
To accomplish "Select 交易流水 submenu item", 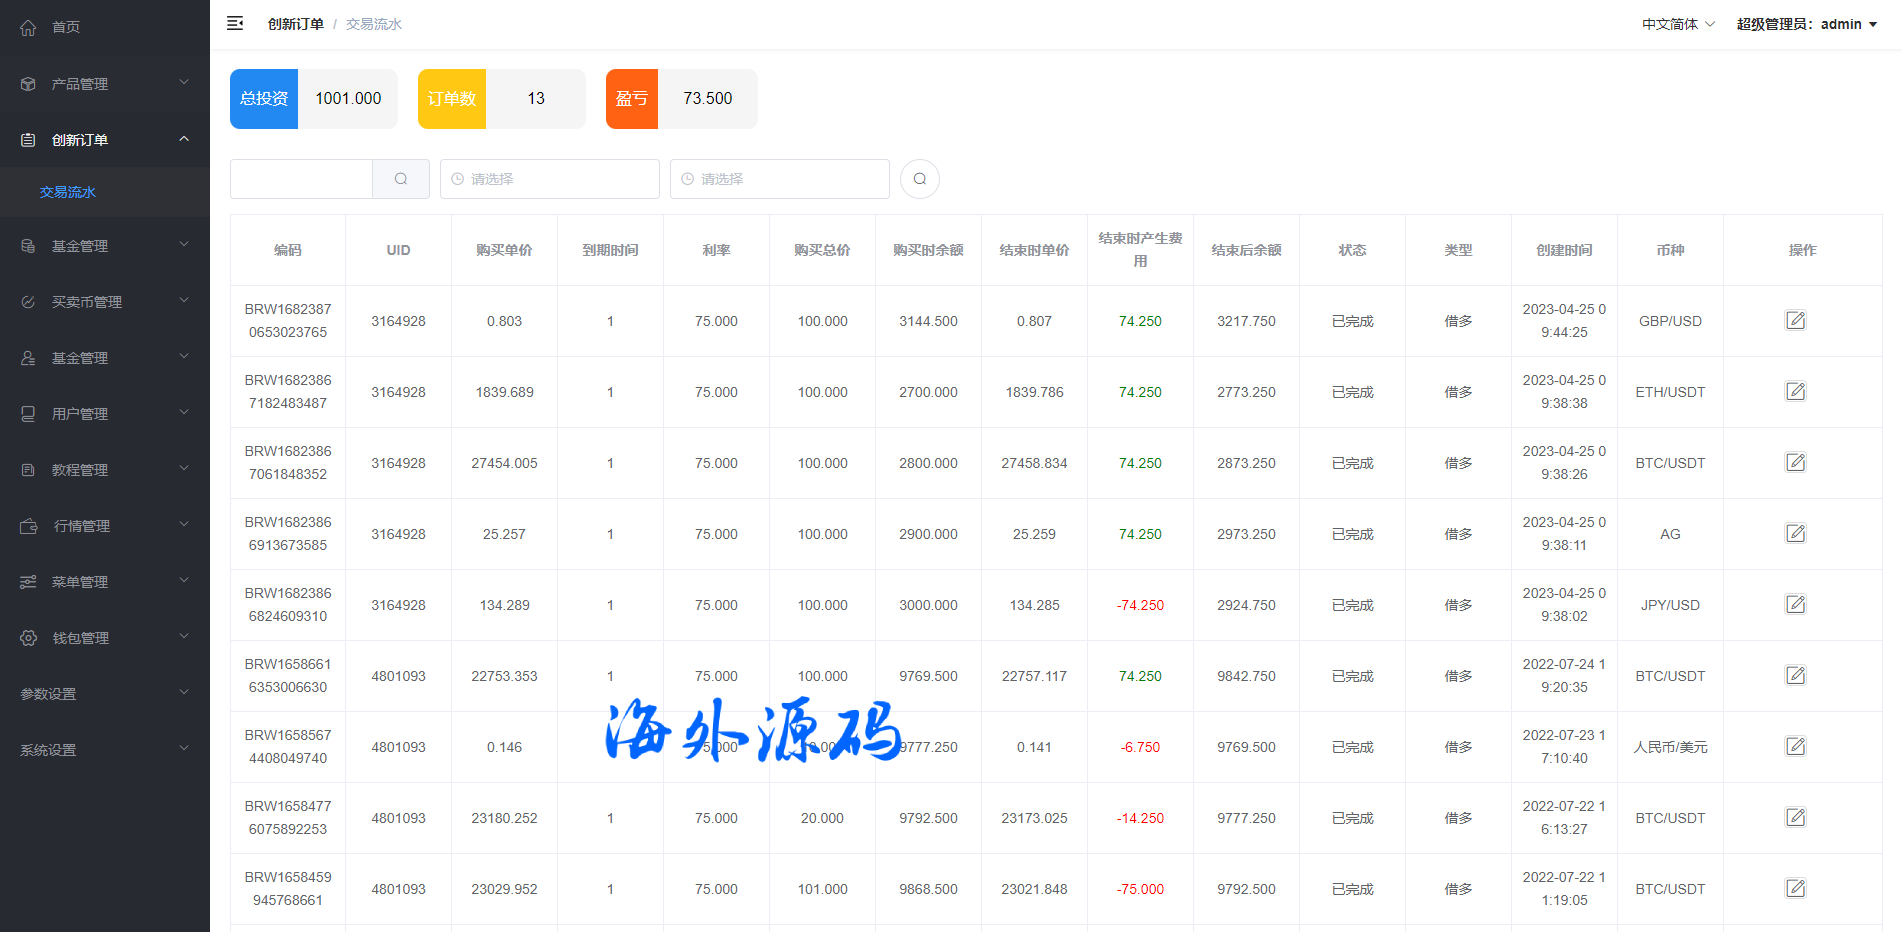I will point(68,192).
